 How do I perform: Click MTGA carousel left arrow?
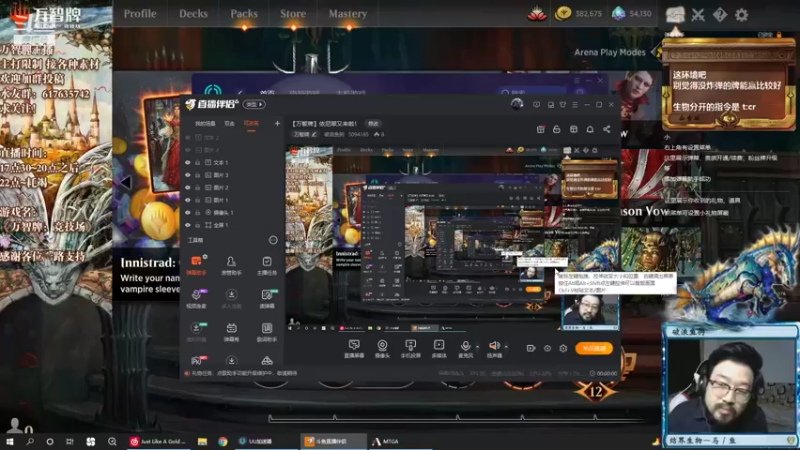coord(126,181)
